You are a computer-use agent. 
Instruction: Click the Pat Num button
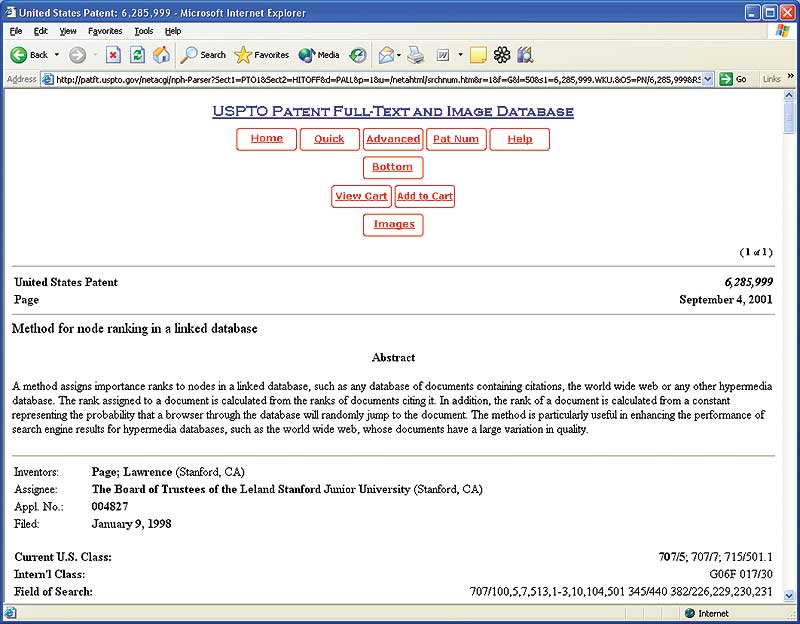coord(456,139)
